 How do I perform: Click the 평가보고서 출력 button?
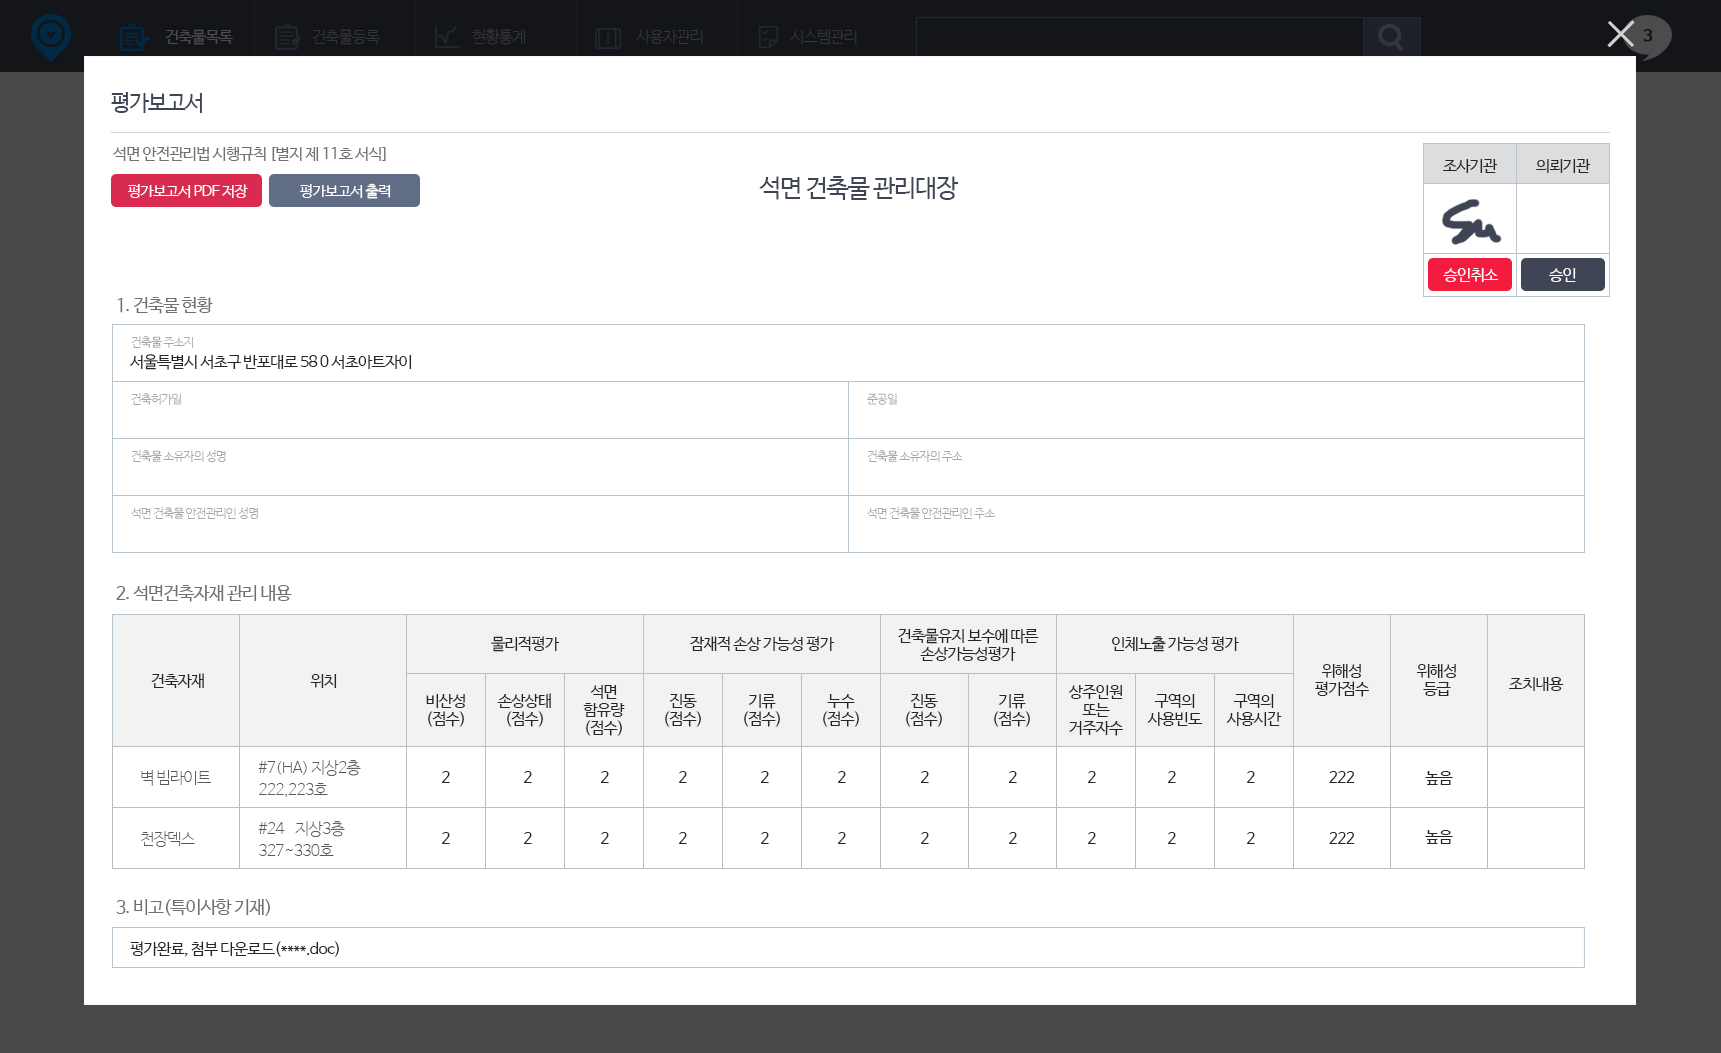344,191
